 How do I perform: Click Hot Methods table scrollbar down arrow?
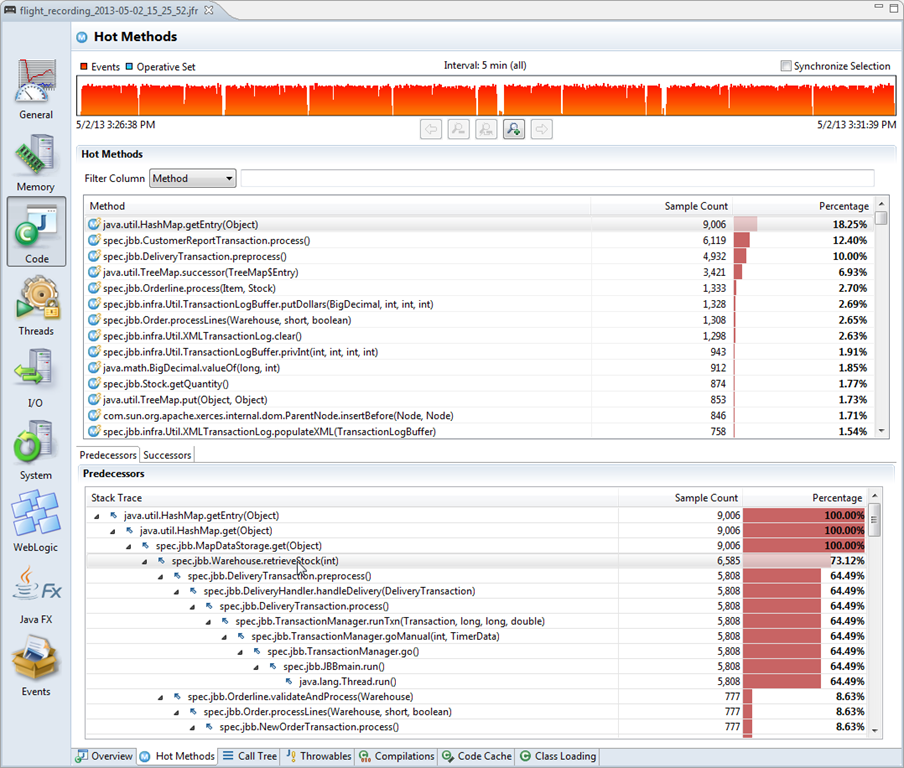point(881,431)
